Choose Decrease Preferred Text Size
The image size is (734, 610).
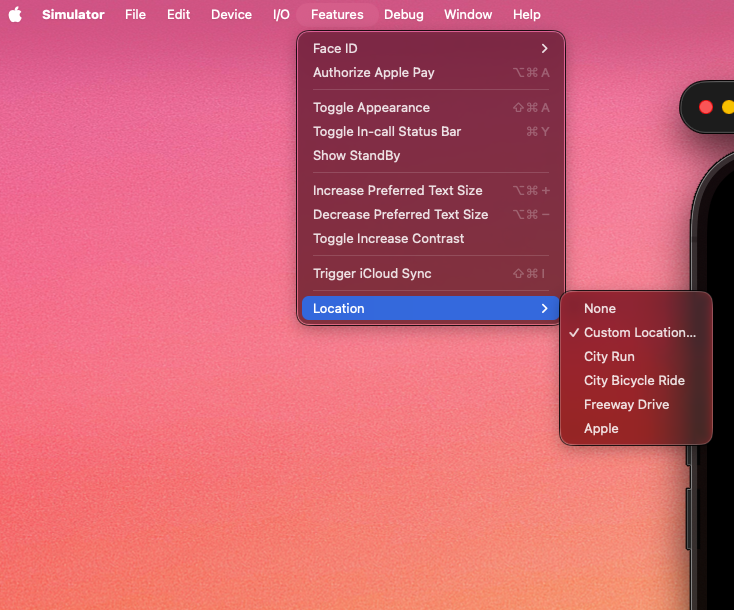point(431,214)
